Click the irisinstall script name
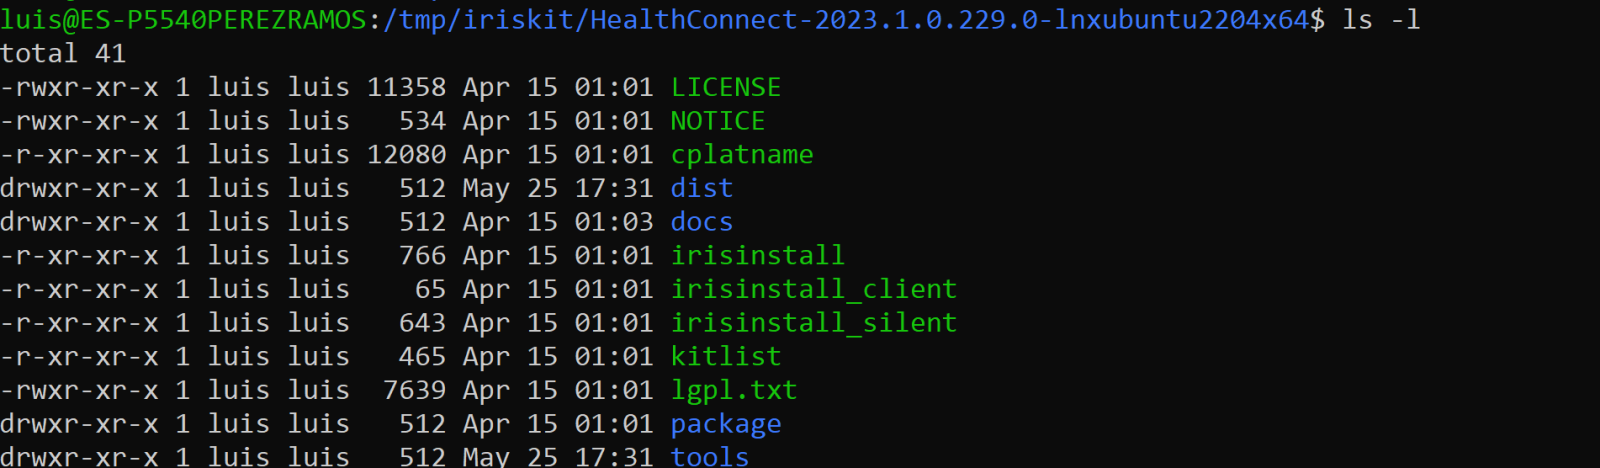 point(757,256)
